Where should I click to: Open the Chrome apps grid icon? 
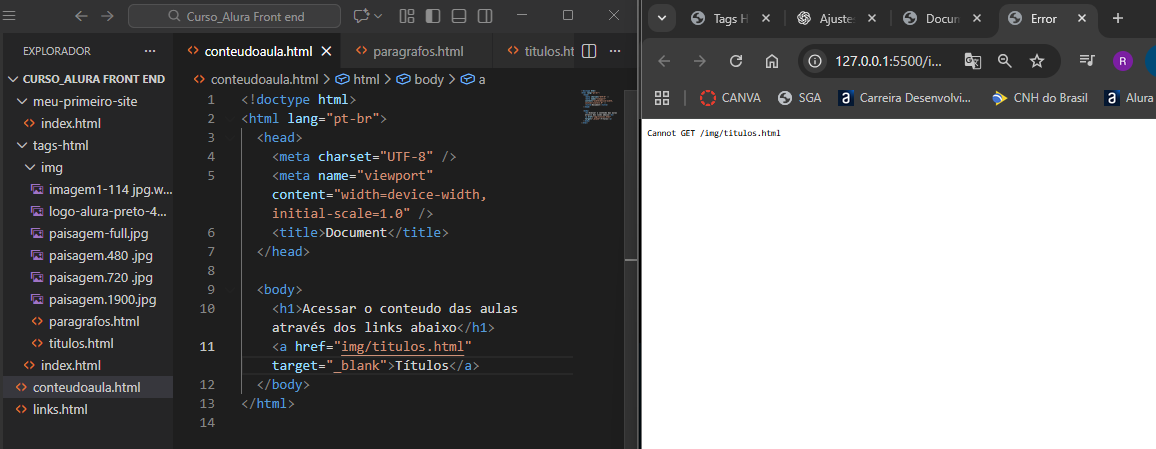(661, 98)
